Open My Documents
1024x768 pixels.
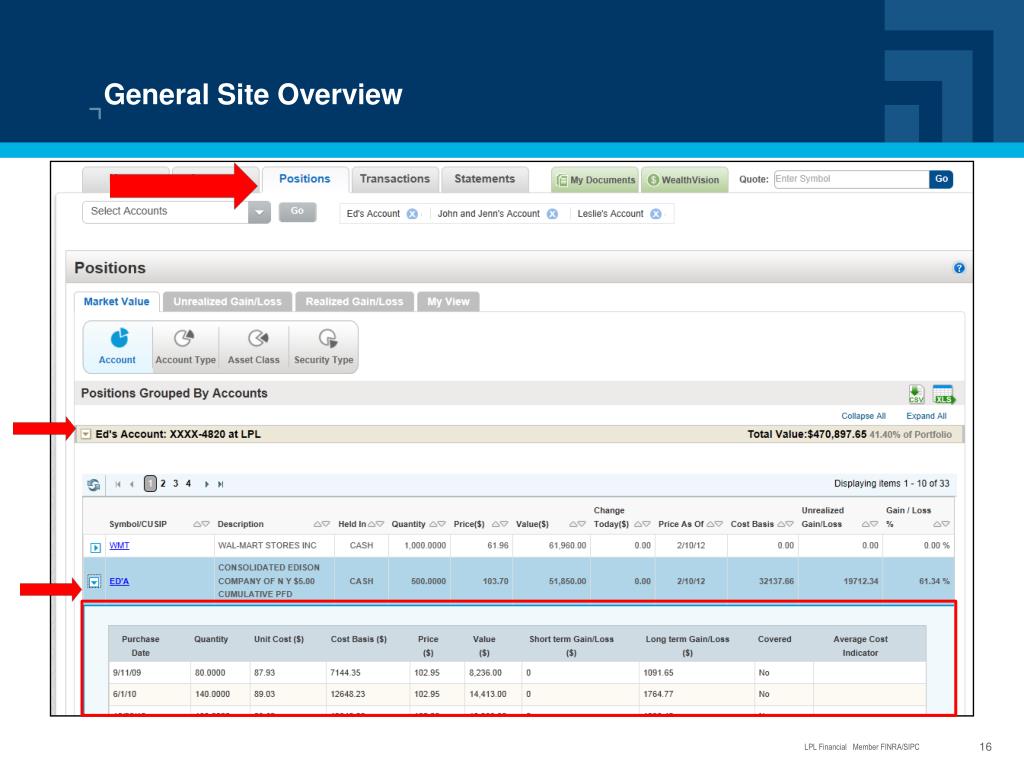click(596, 180)
